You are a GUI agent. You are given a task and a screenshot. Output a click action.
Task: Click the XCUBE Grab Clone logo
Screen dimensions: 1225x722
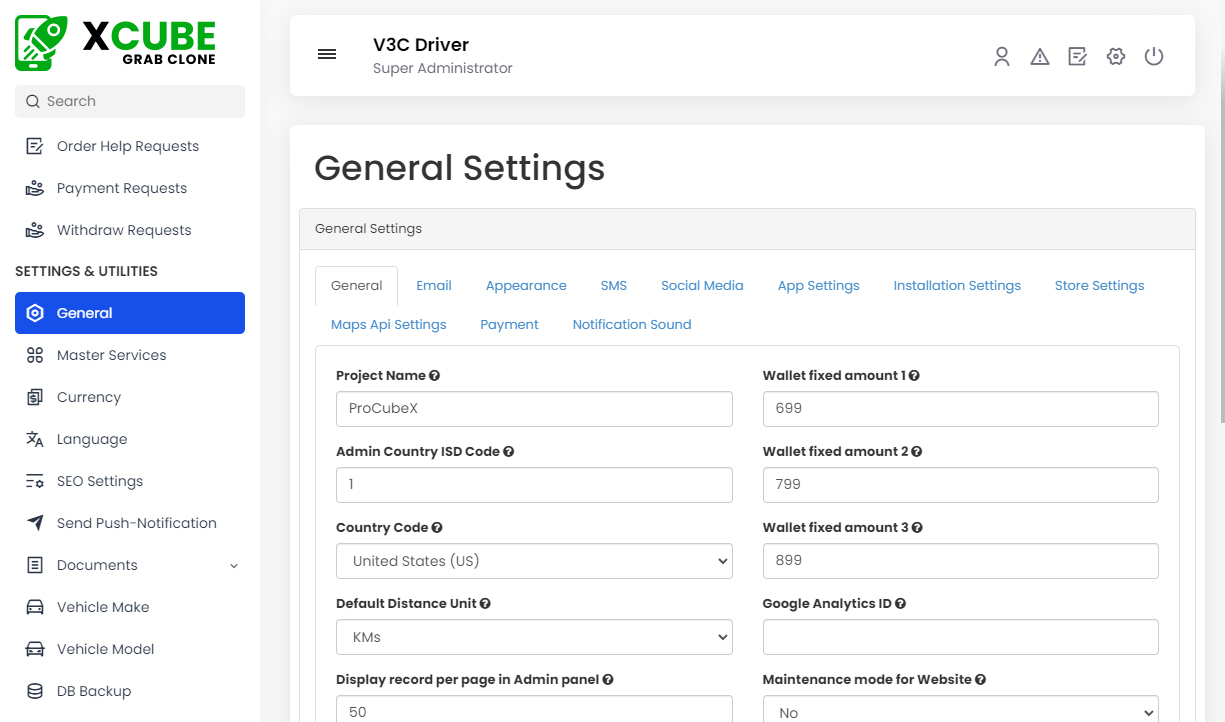113,42
